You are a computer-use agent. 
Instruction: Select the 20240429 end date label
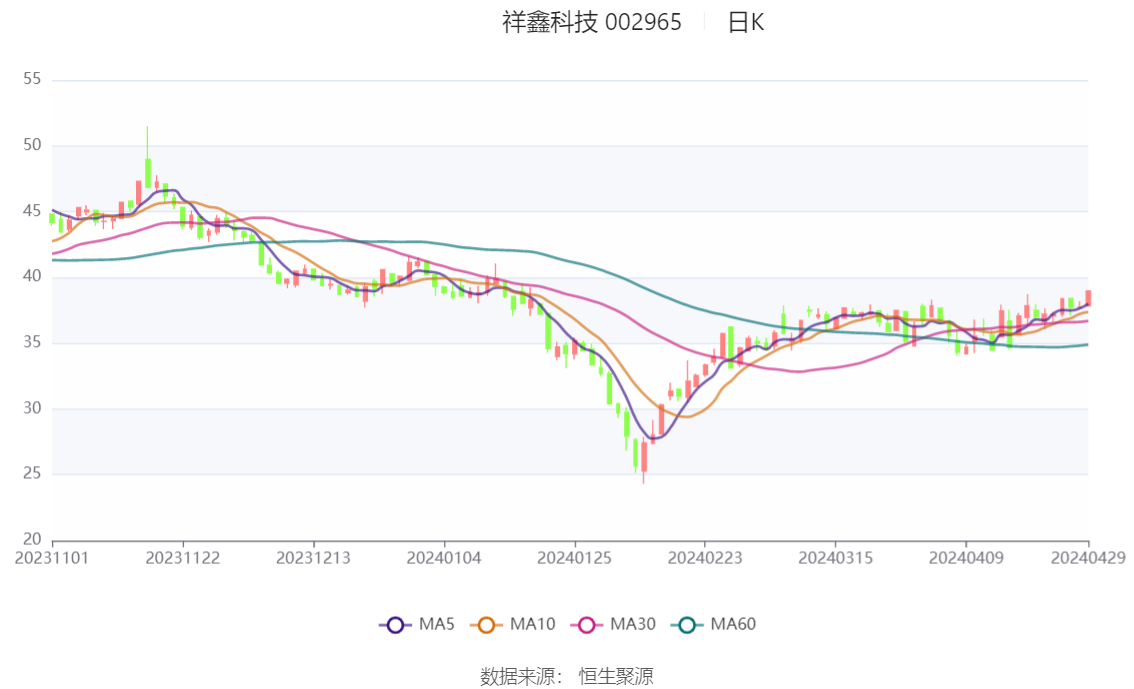click(1088, 558)
